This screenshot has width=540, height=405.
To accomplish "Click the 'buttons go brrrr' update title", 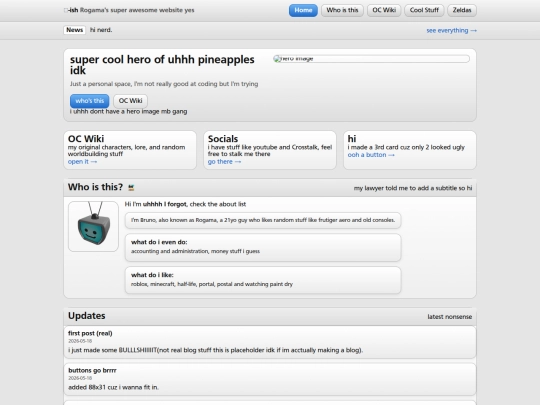I will point(92,371).
